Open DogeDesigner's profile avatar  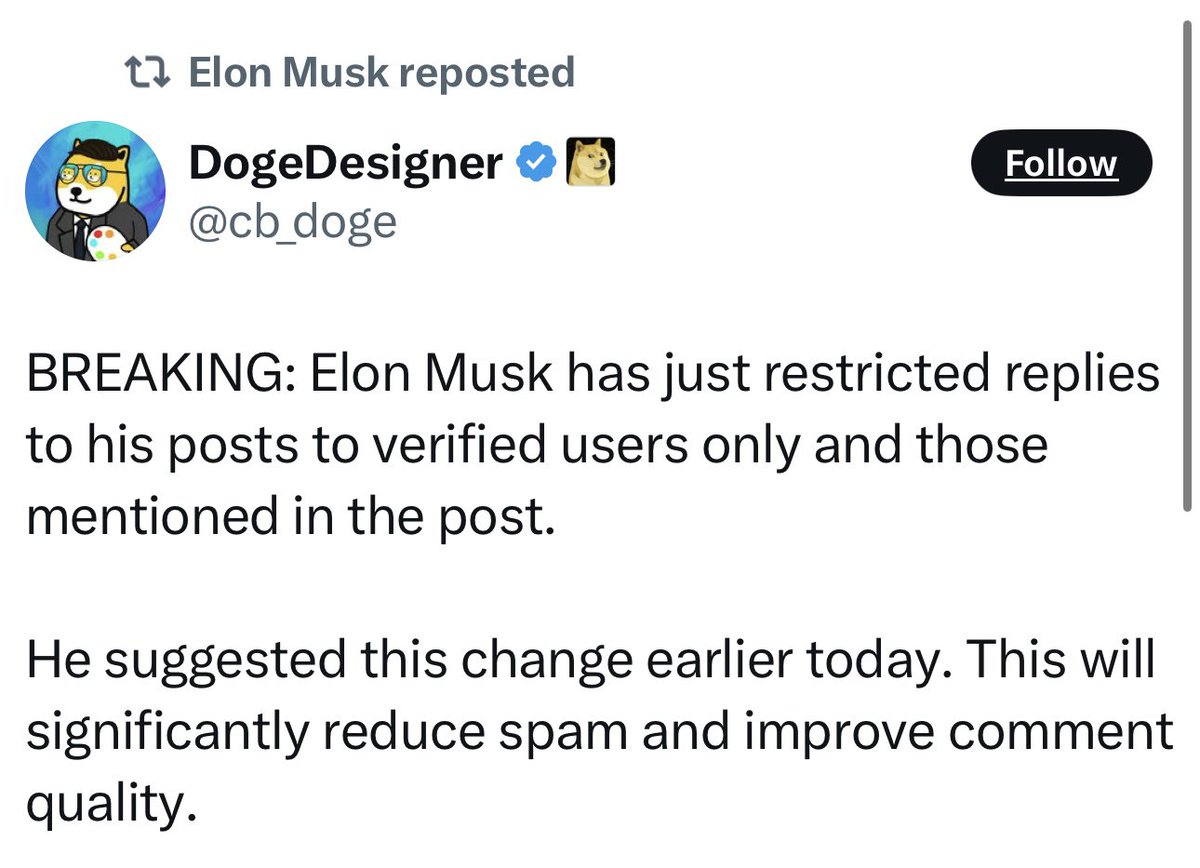pos(95,191)
